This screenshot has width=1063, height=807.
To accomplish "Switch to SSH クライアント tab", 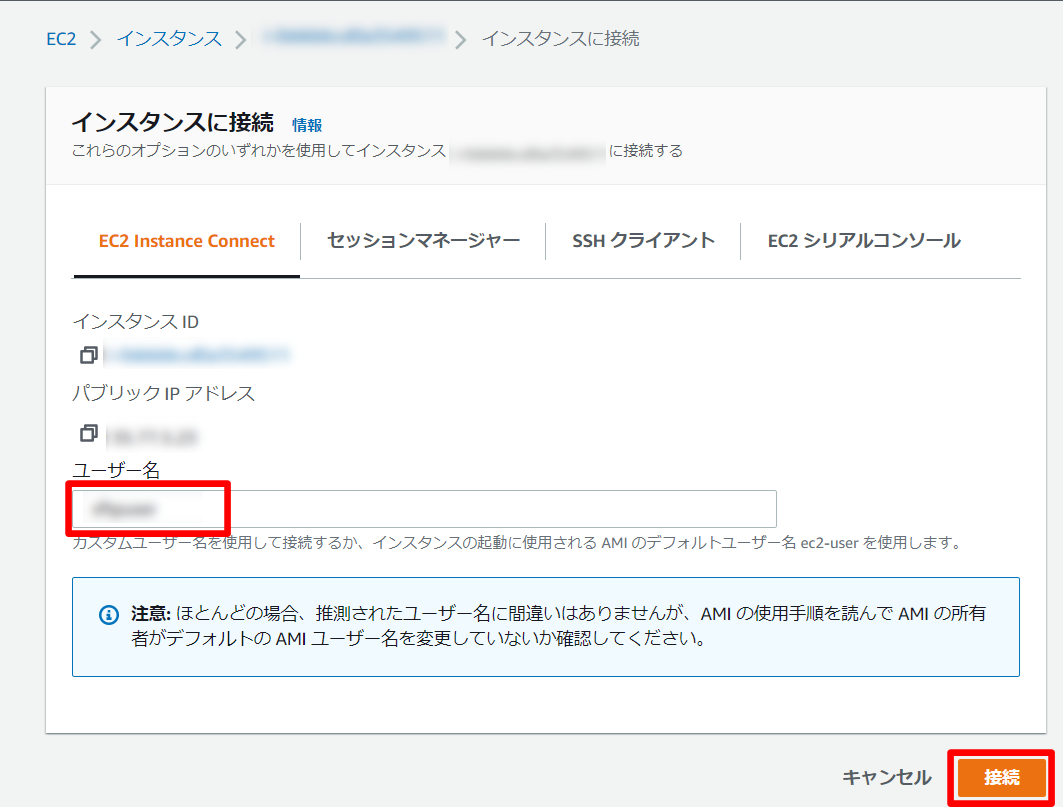I will (643, 241).
